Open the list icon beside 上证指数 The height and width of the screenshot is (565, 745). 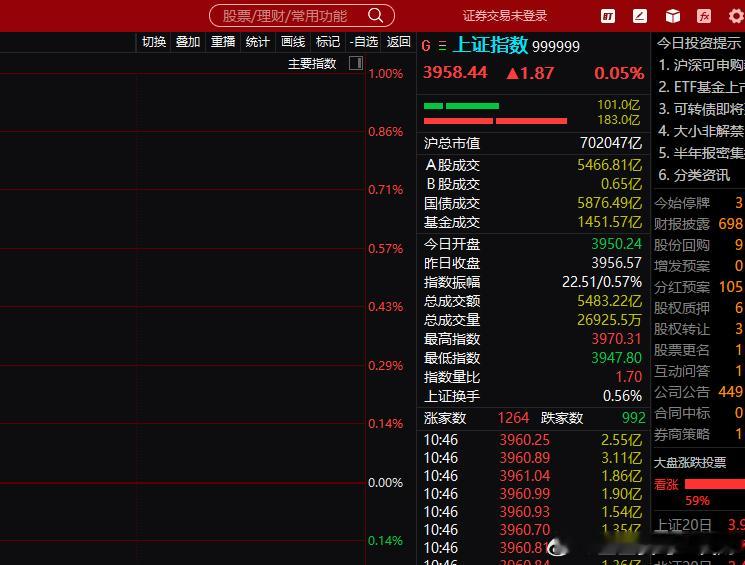pos(442,46)
